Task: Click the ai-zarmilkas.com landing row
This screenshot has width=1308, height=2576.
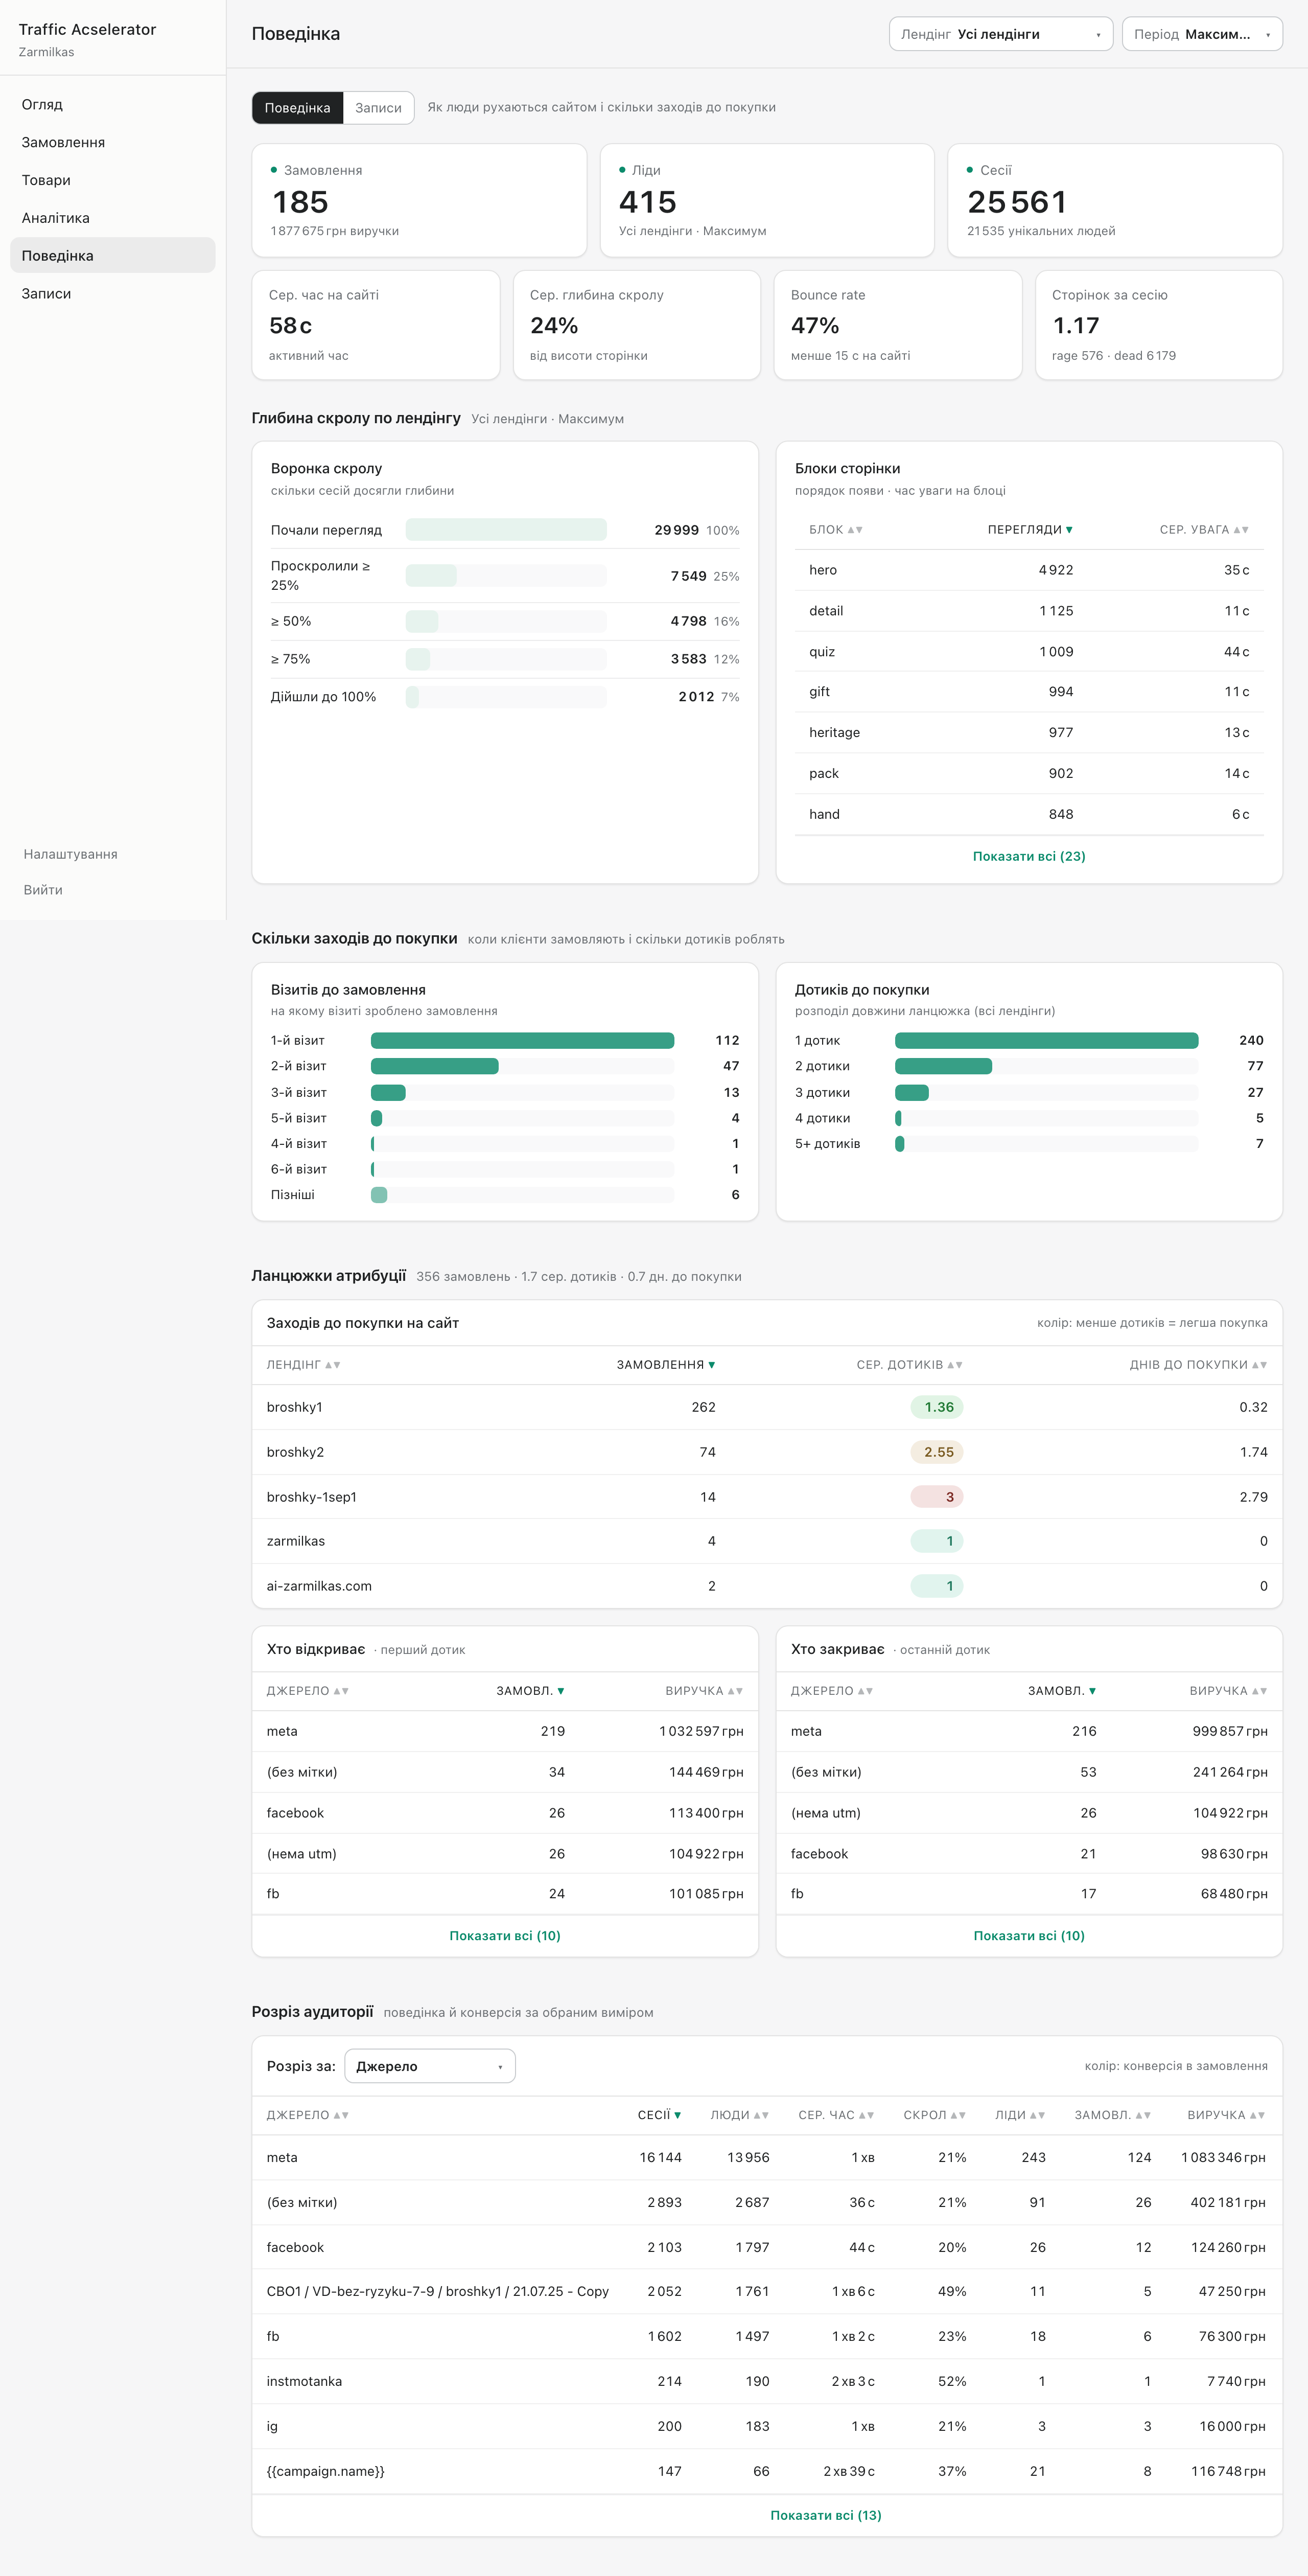Action: [x=767, y=1586]
